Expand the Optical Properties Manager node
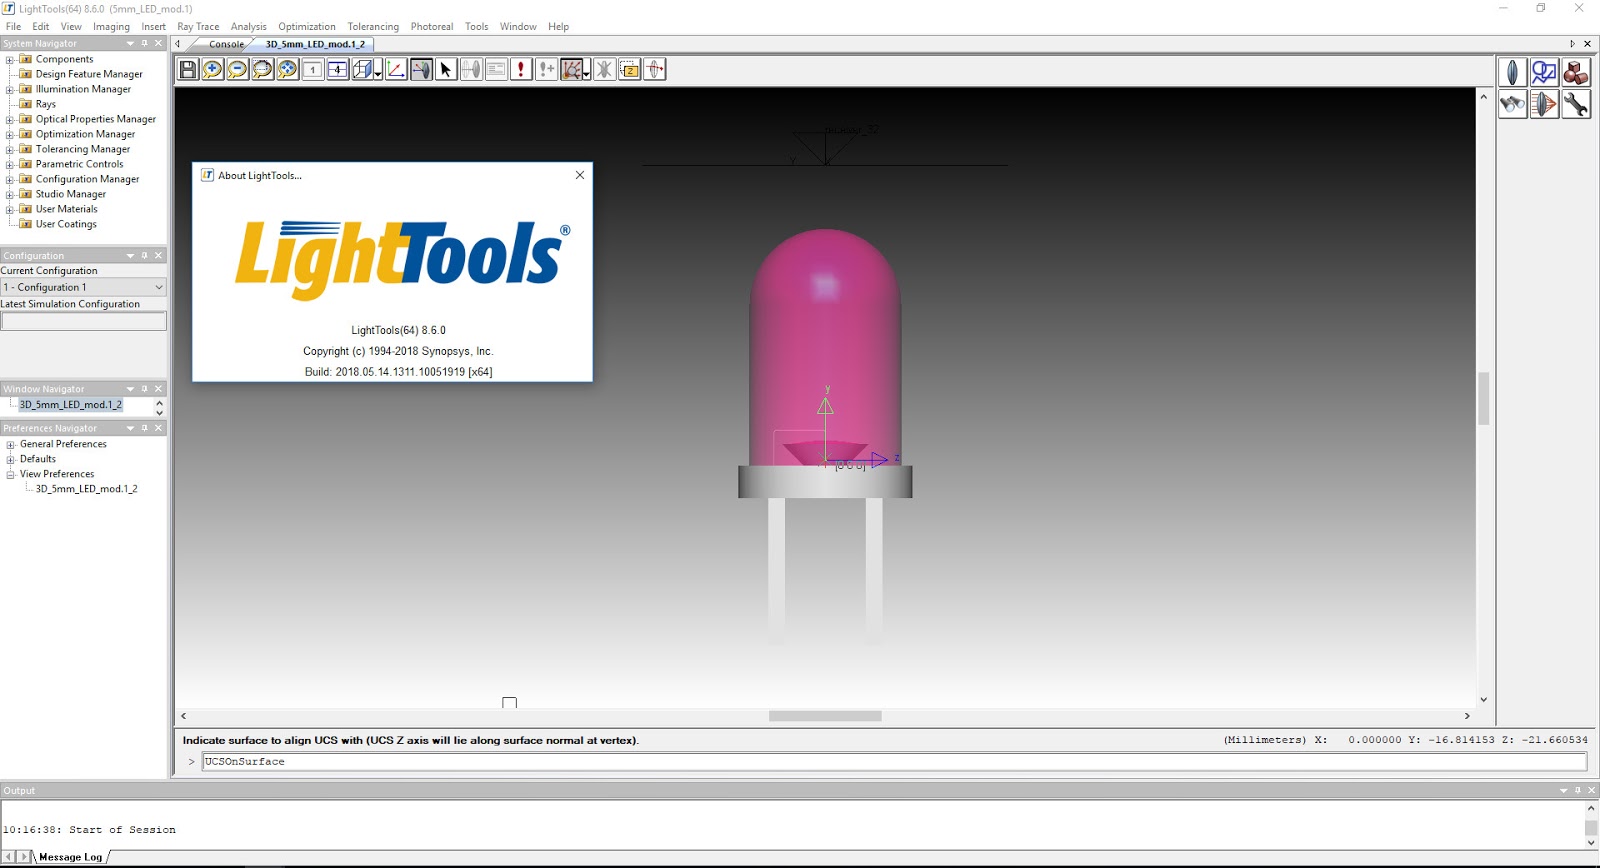Screen dimensions: 1600x868 [10, 119]
